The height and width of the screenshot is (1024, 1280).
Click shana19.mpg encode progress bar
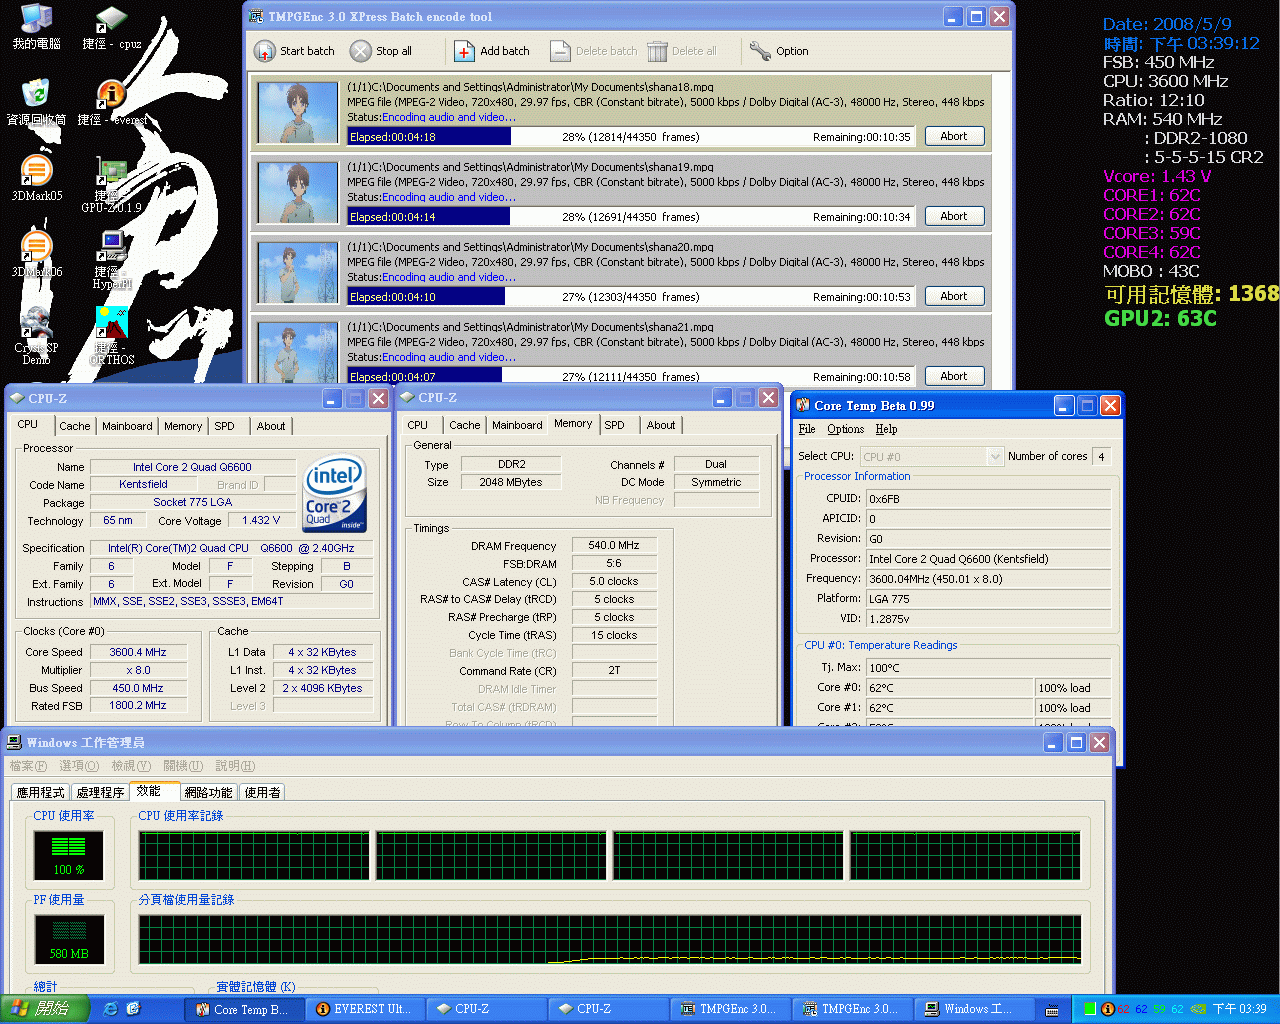(x=631, y=216)
